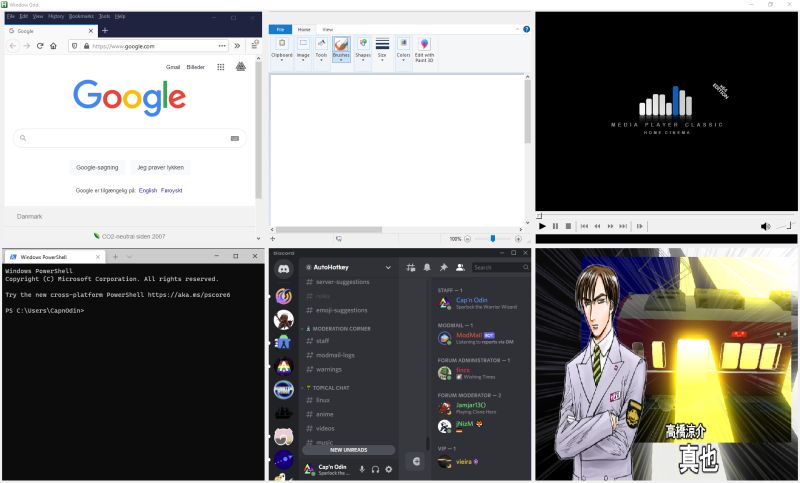Open the PowerShell tab dropdown arrow

pyautogui.click(x=129, y=257)
